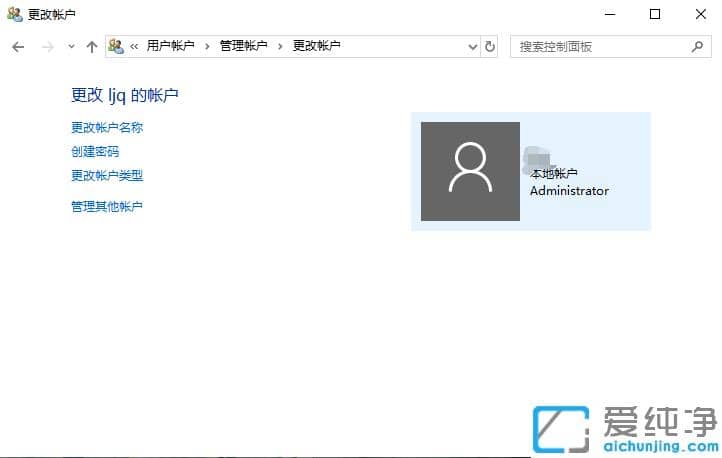Click the magnifier search icon
The width and height of the screenshot is (722, 458).
point(697,46)
